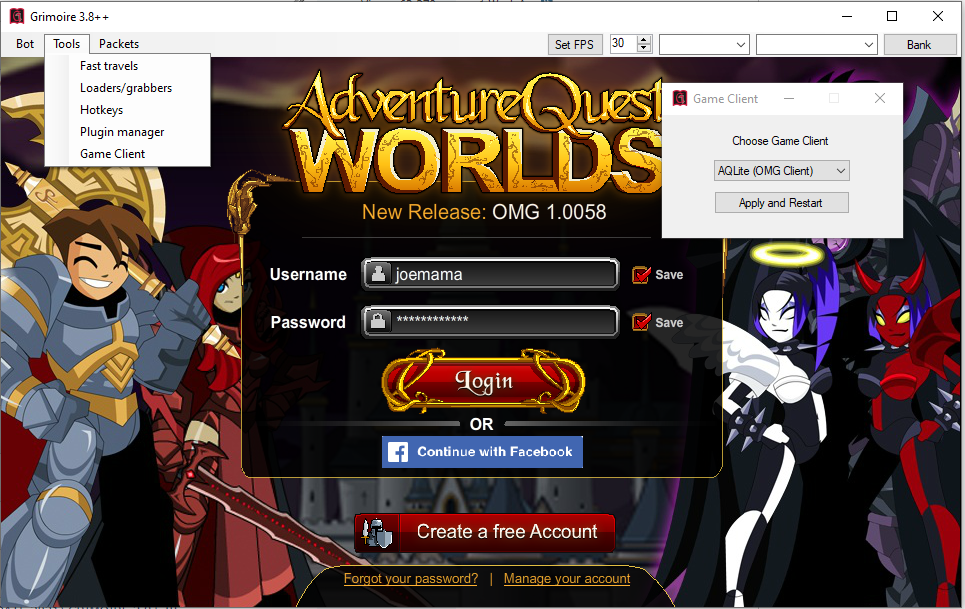Click Apply and Restart button
This screenshot has height=609, width=965.
coord(782,202)
